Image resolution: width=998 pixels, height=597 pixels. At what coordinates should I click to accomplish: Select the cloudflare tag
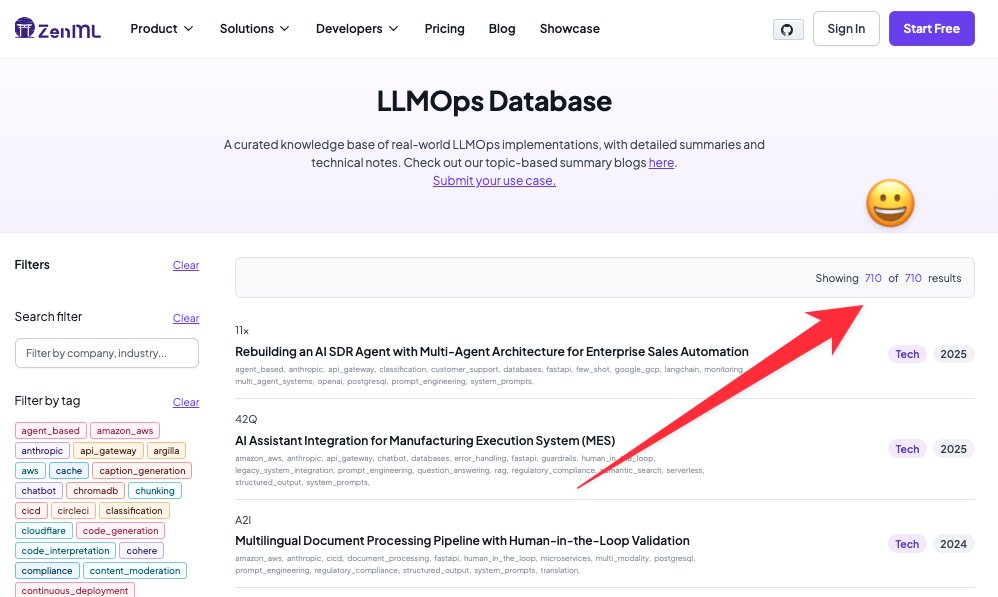(43, 531)
